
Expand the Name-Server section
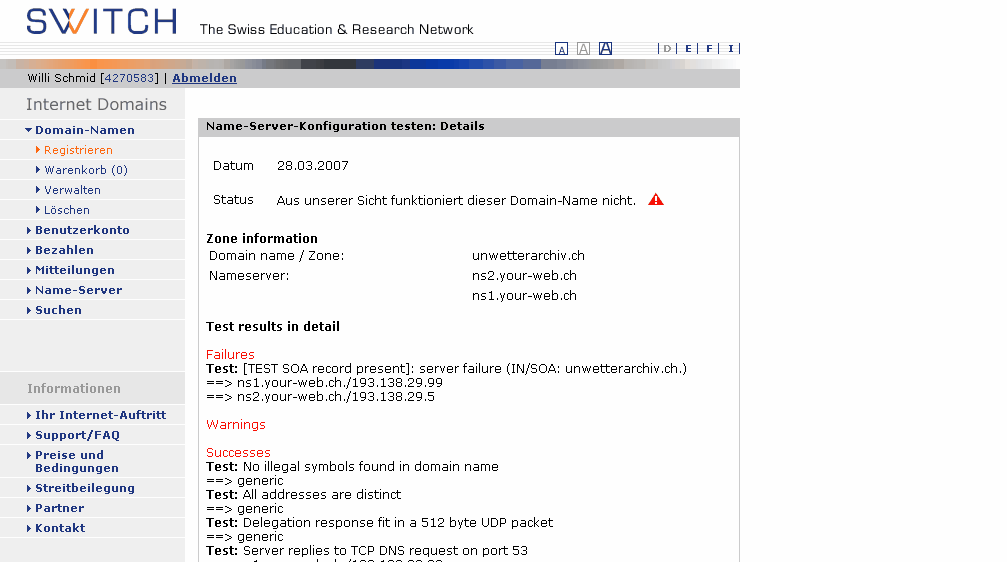click(78, 290)
